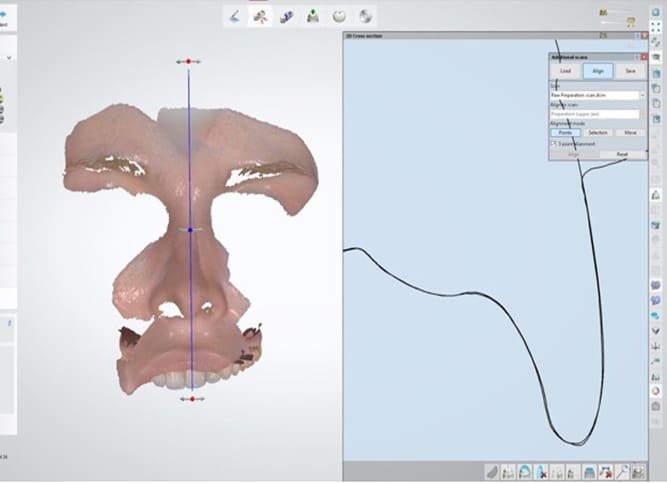Click the grey sphere icon in top toolbar

click(340, 16)
